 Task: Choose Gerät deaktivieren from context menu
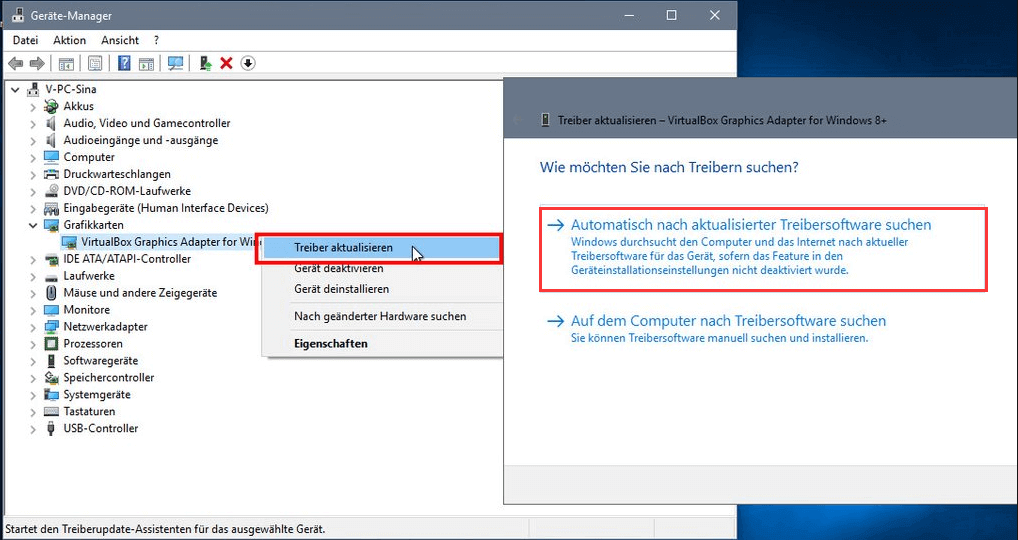[382, 268]
